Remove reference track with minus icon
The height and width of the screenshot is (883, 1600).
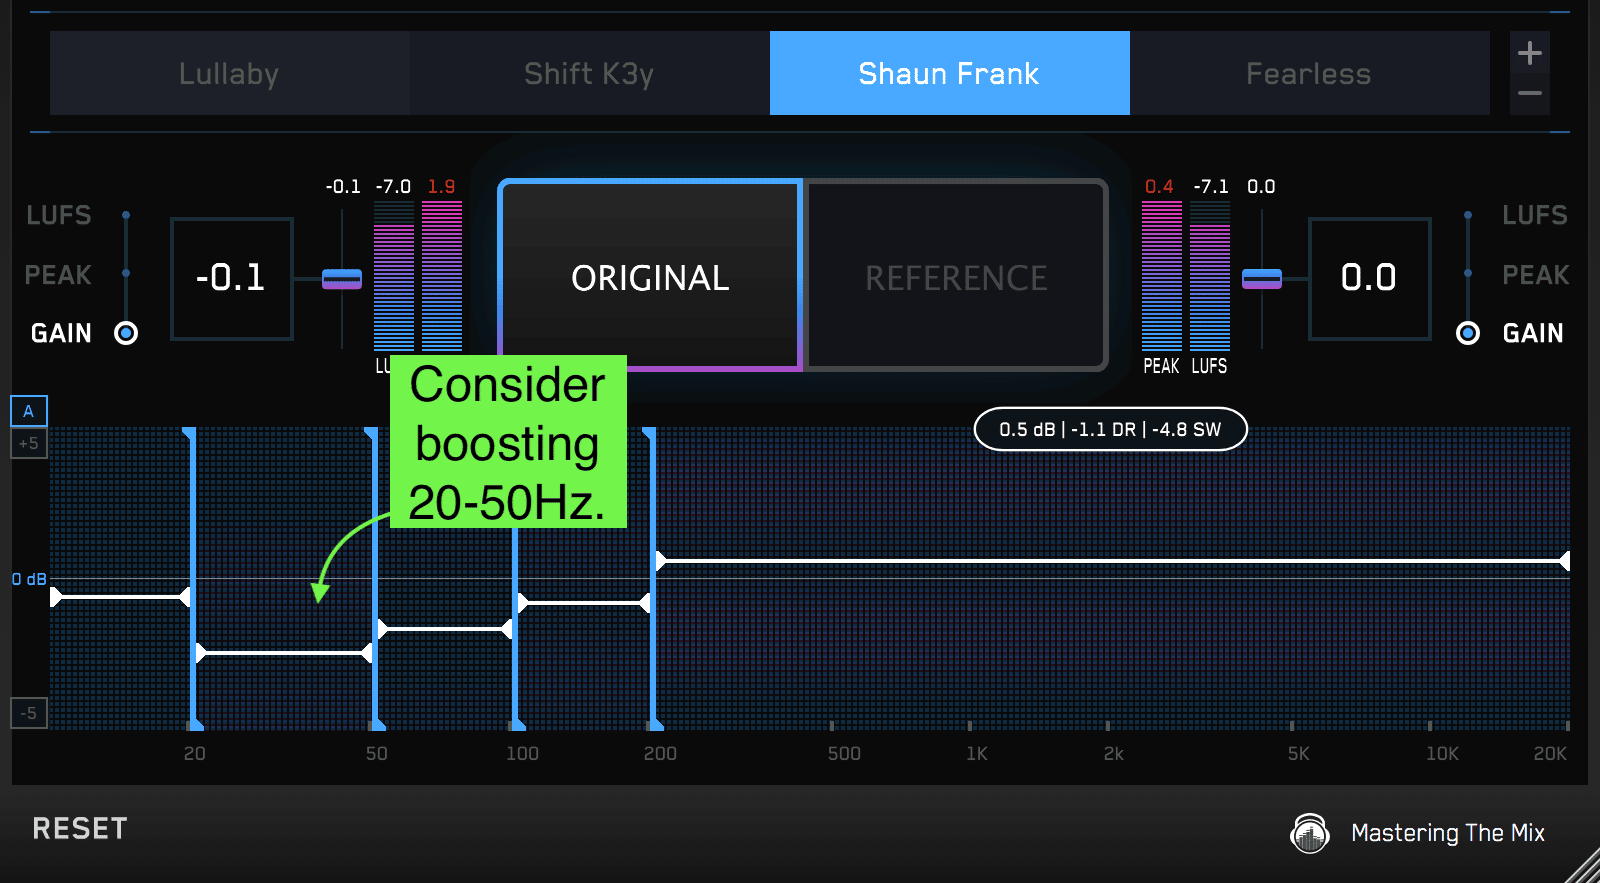(1529, 94)
